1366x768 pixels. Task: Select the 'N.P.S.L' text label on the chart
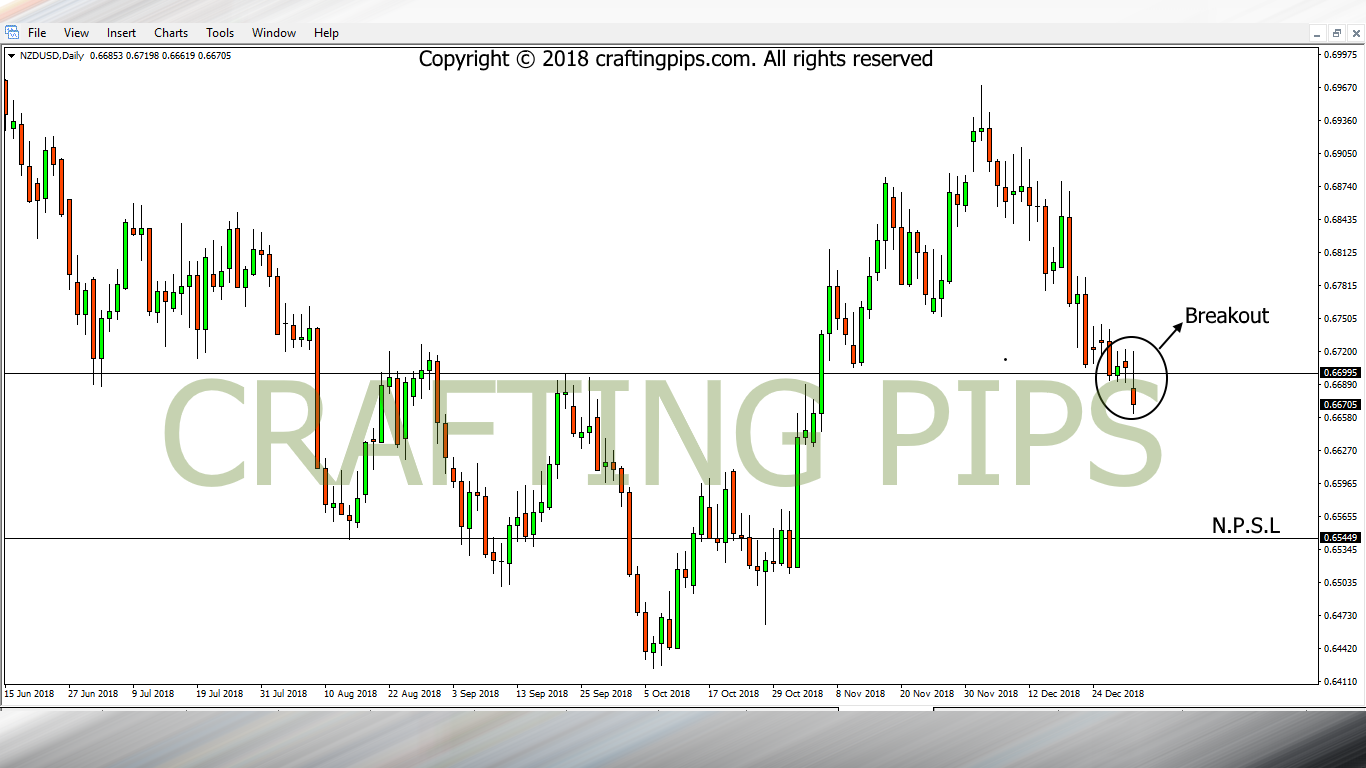tap(1246, 525)
